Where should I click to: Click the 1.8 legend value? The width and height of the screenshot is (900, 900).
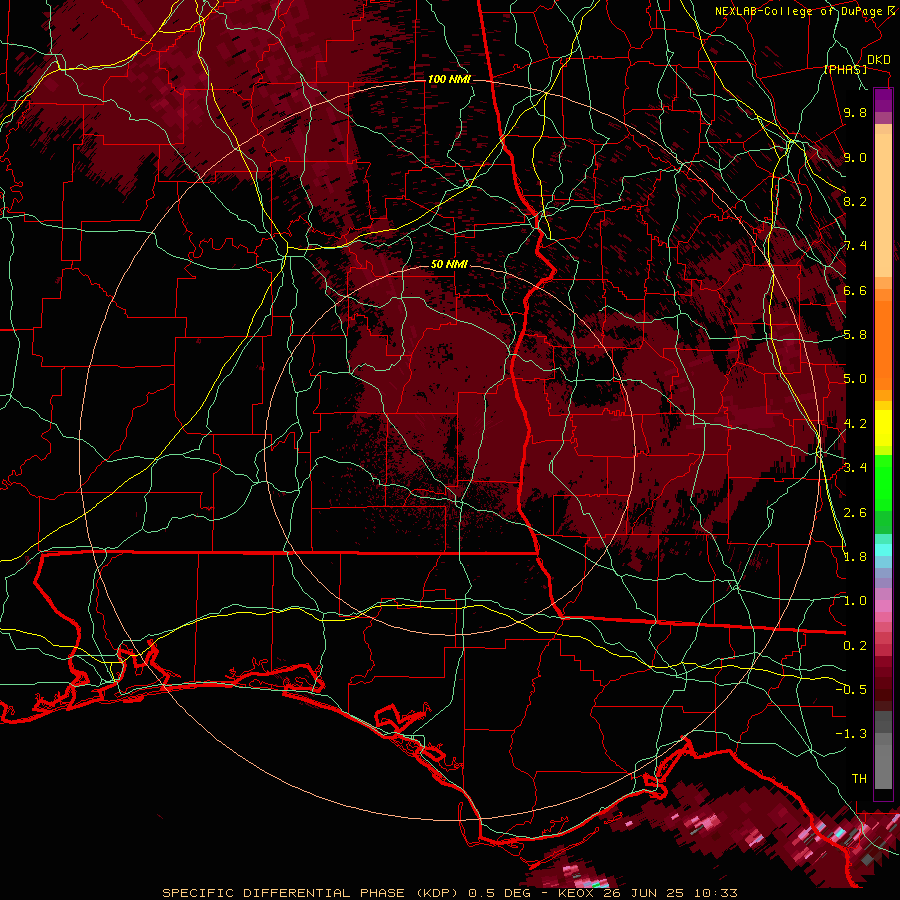coord(855,557)
